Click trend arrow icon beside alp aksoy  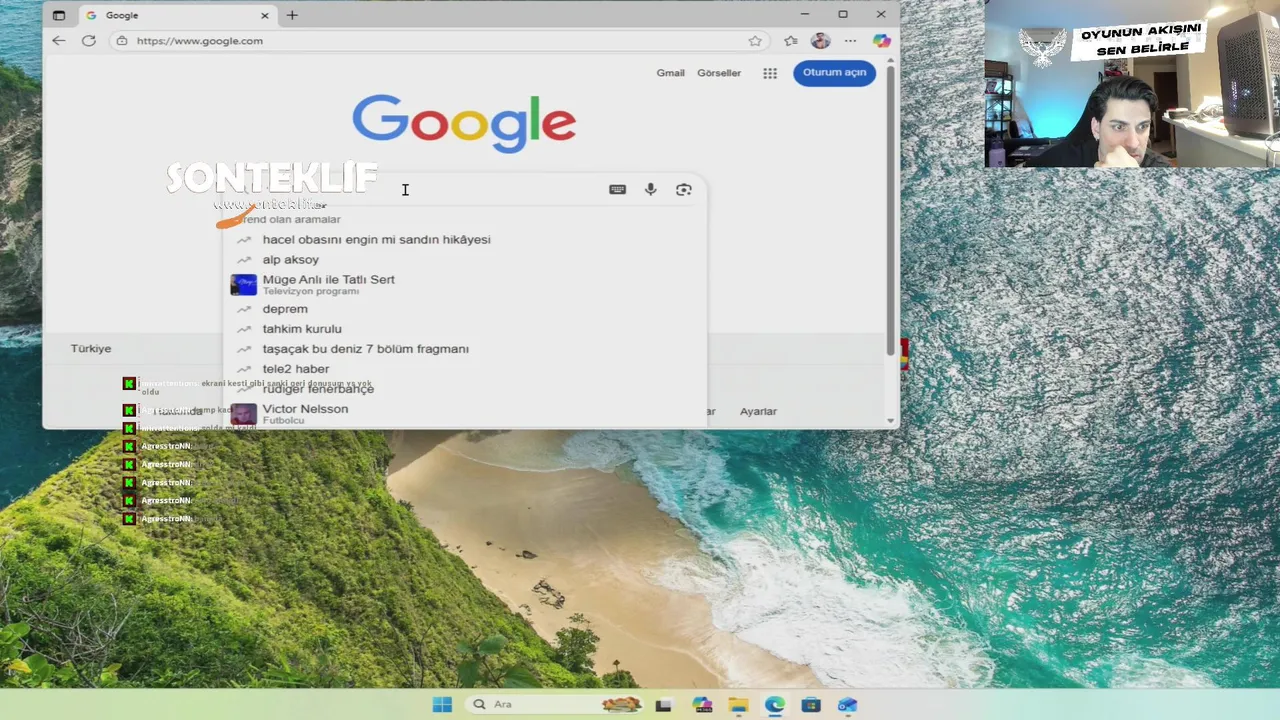(243, 260)
